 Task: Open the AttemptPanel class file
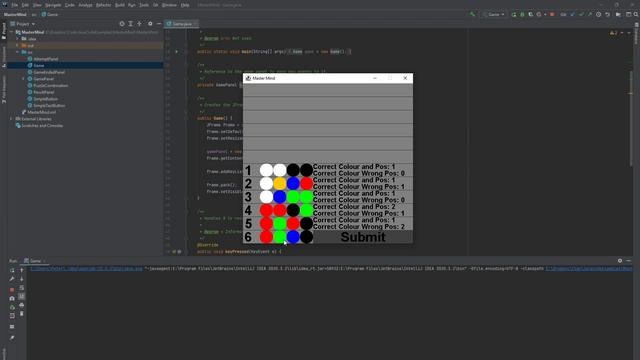(x=45, y=59)
